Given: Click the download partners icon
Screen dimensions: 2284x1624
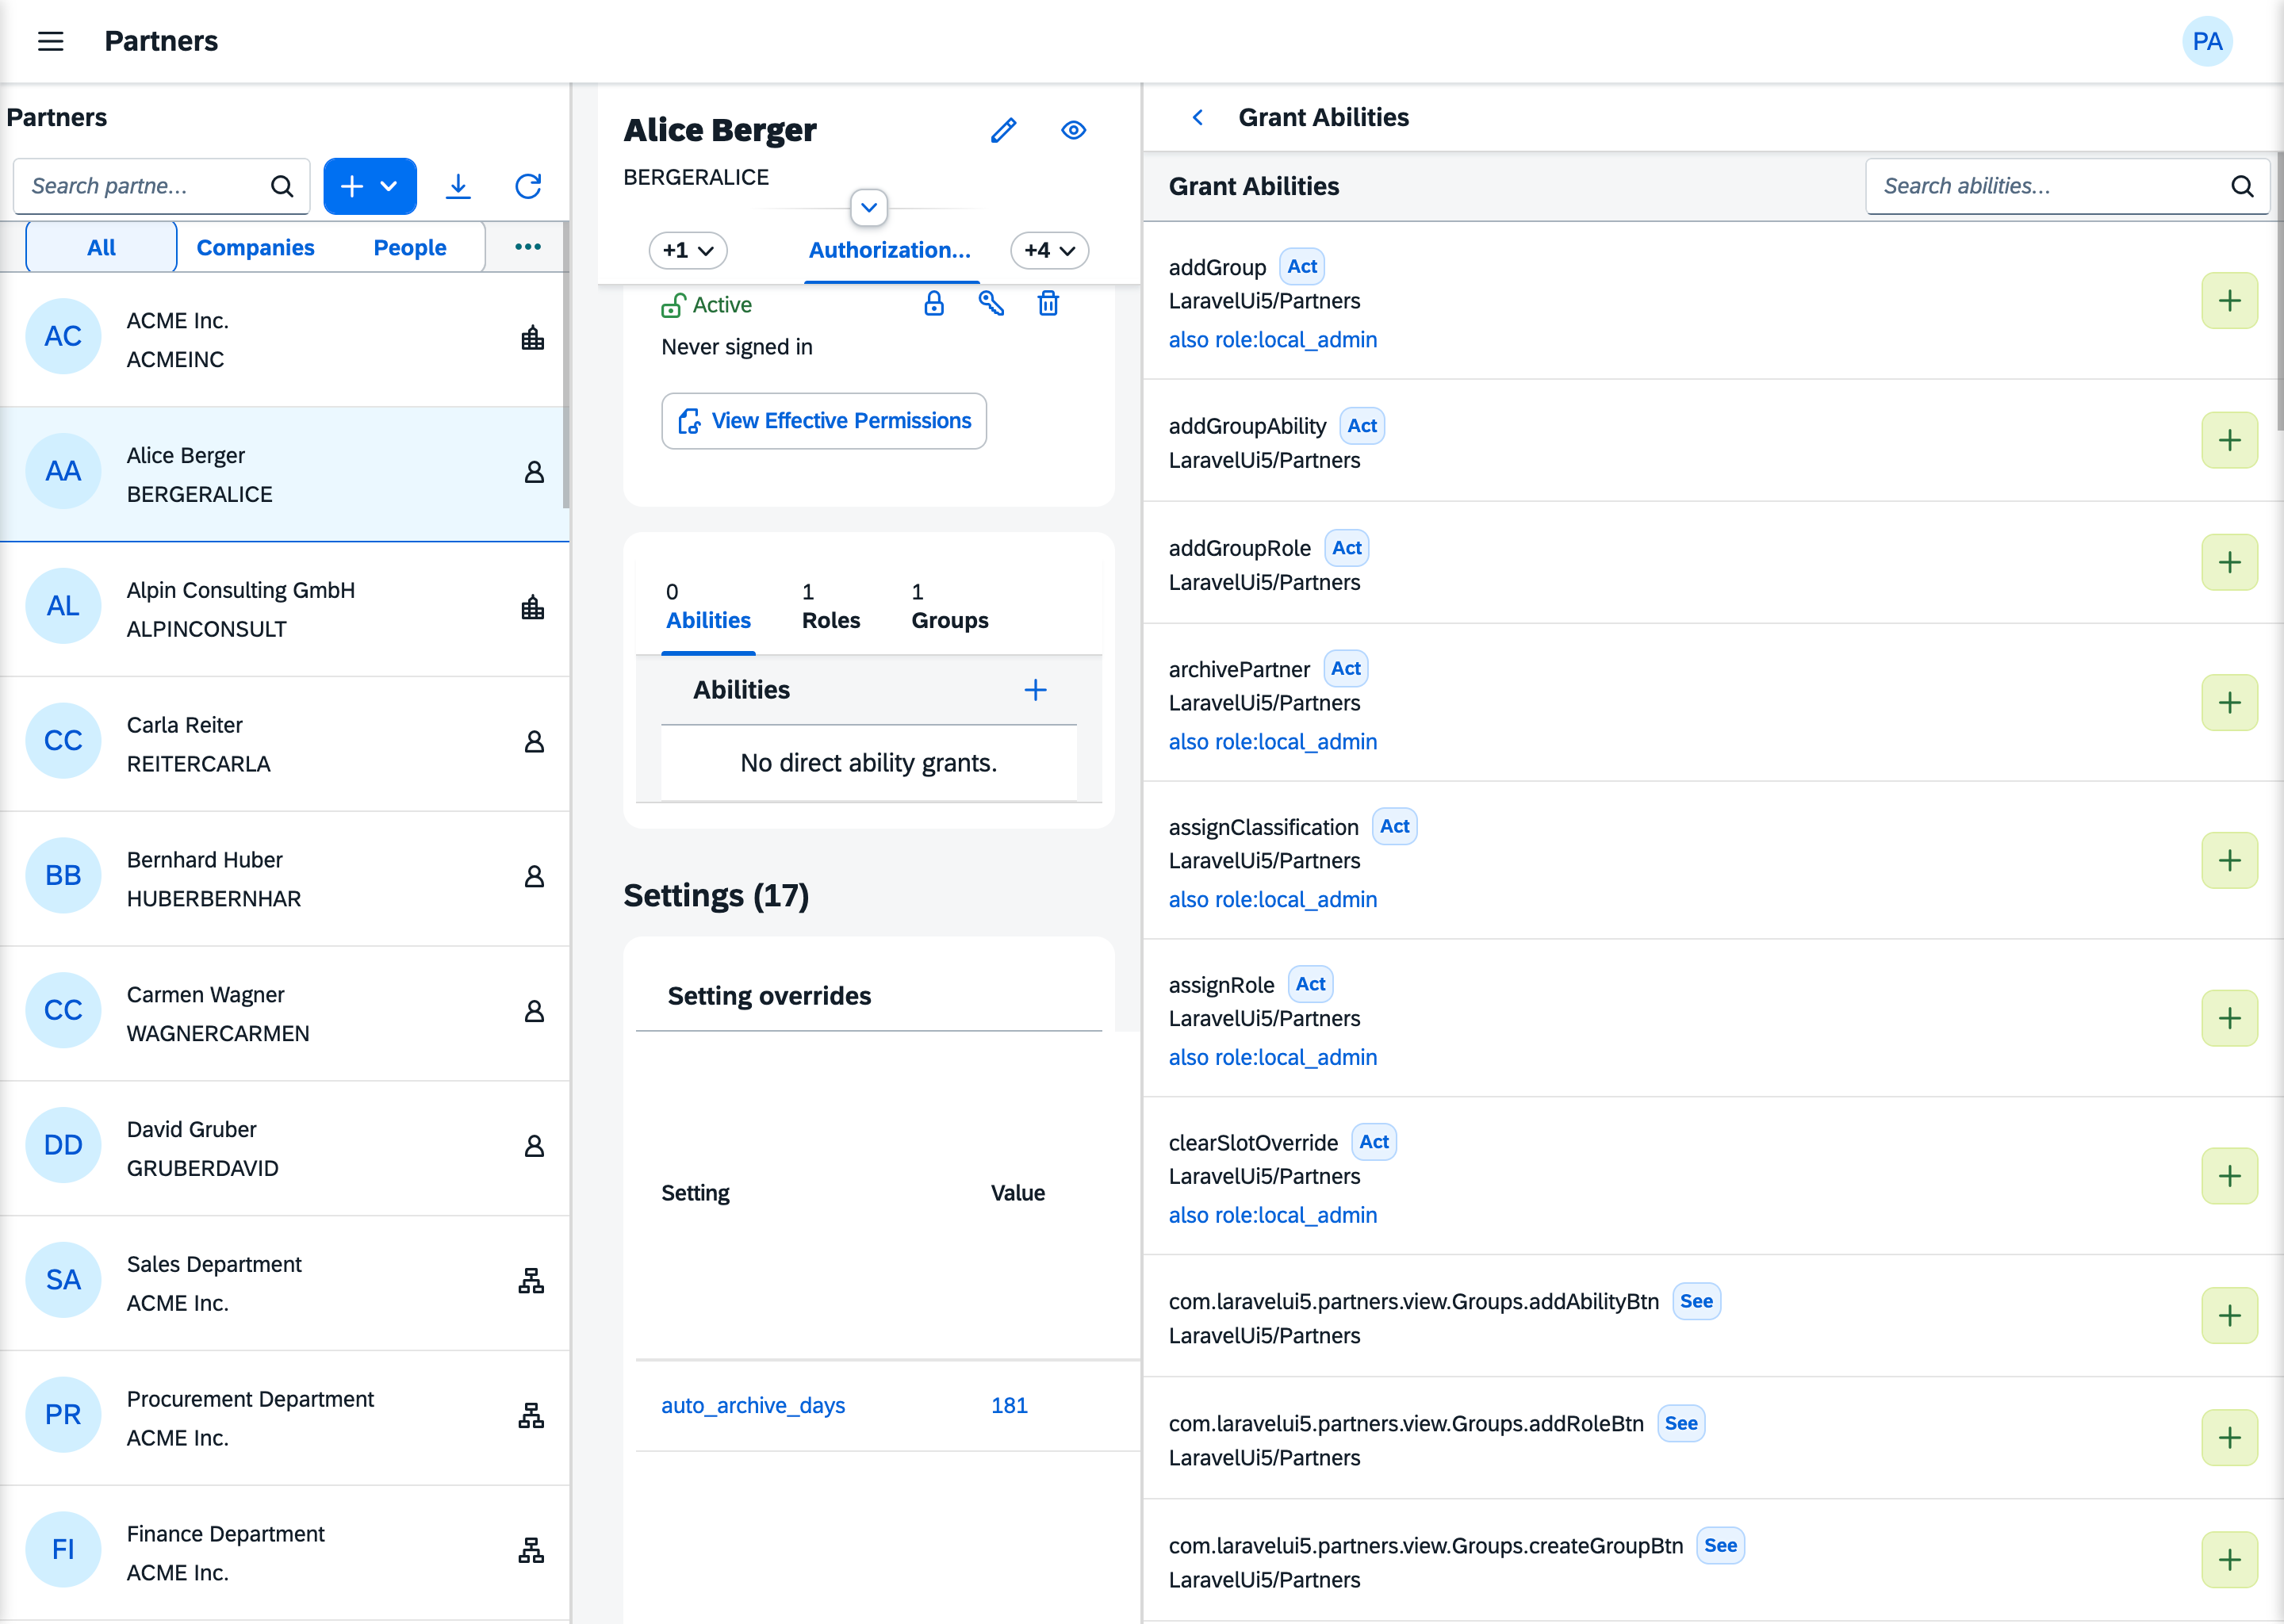Looking at the screenshot, I should (458, 186).
